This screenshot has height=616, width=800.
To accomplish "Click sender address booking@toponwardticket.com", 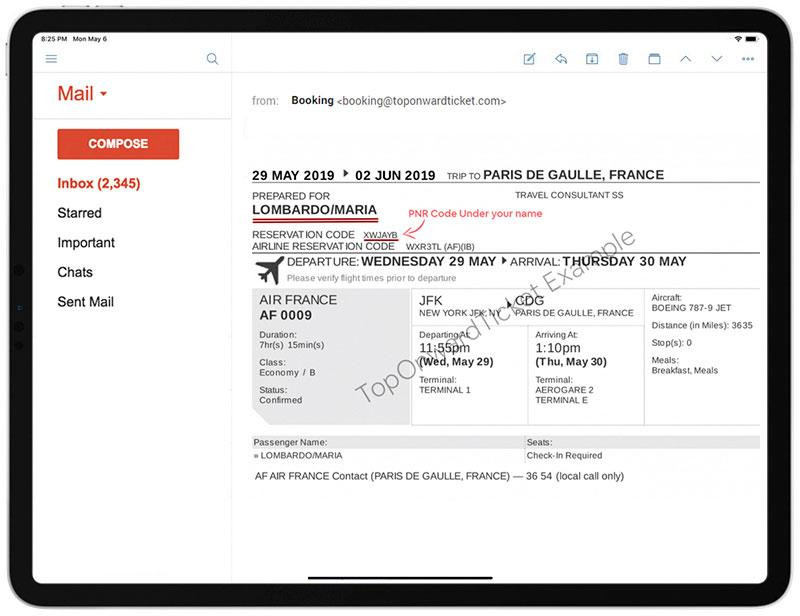I will pyautogui.click(x=421, y=101).
